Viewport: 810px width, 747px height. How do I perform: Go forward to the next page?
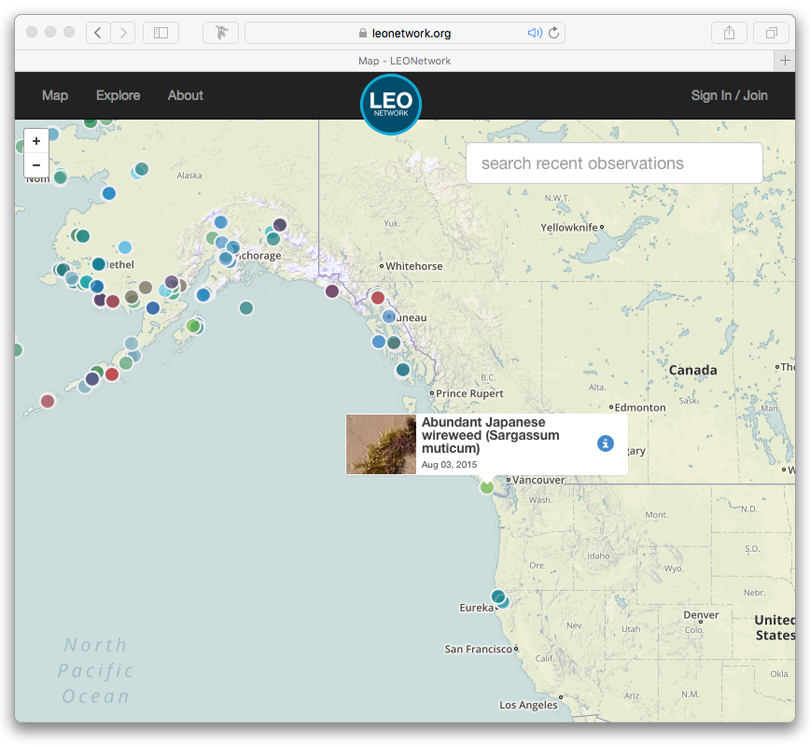(x=123, y=33)
